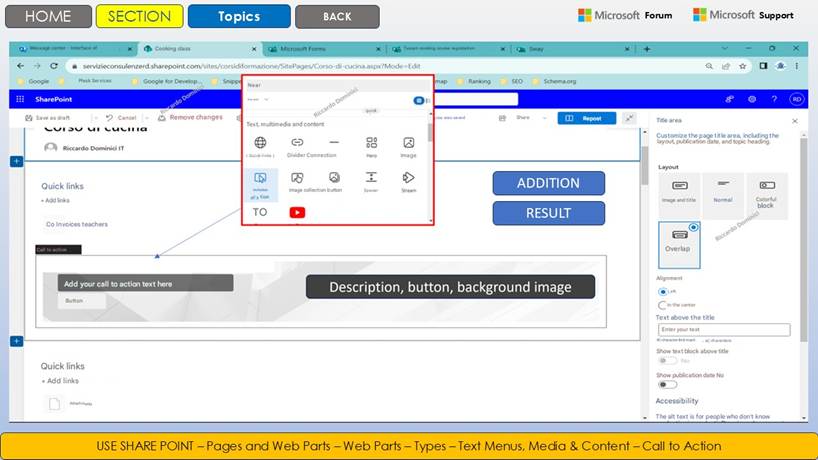This screenshot has width=818, height=460.
Task: Click the HOME button
Action: 48,16
